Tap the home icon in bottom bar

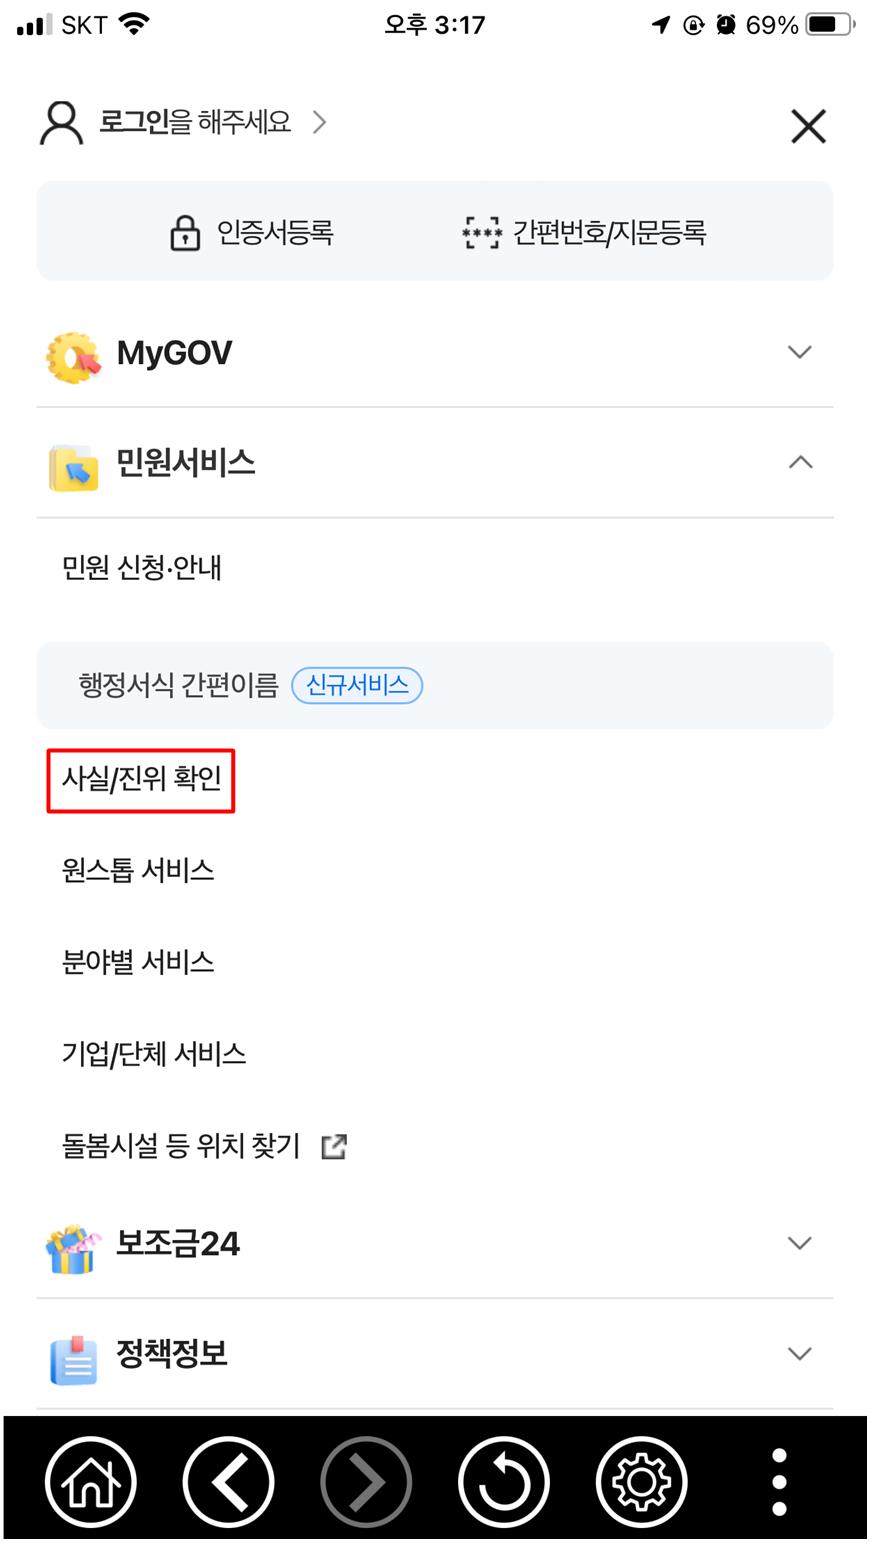(91, 1481)
